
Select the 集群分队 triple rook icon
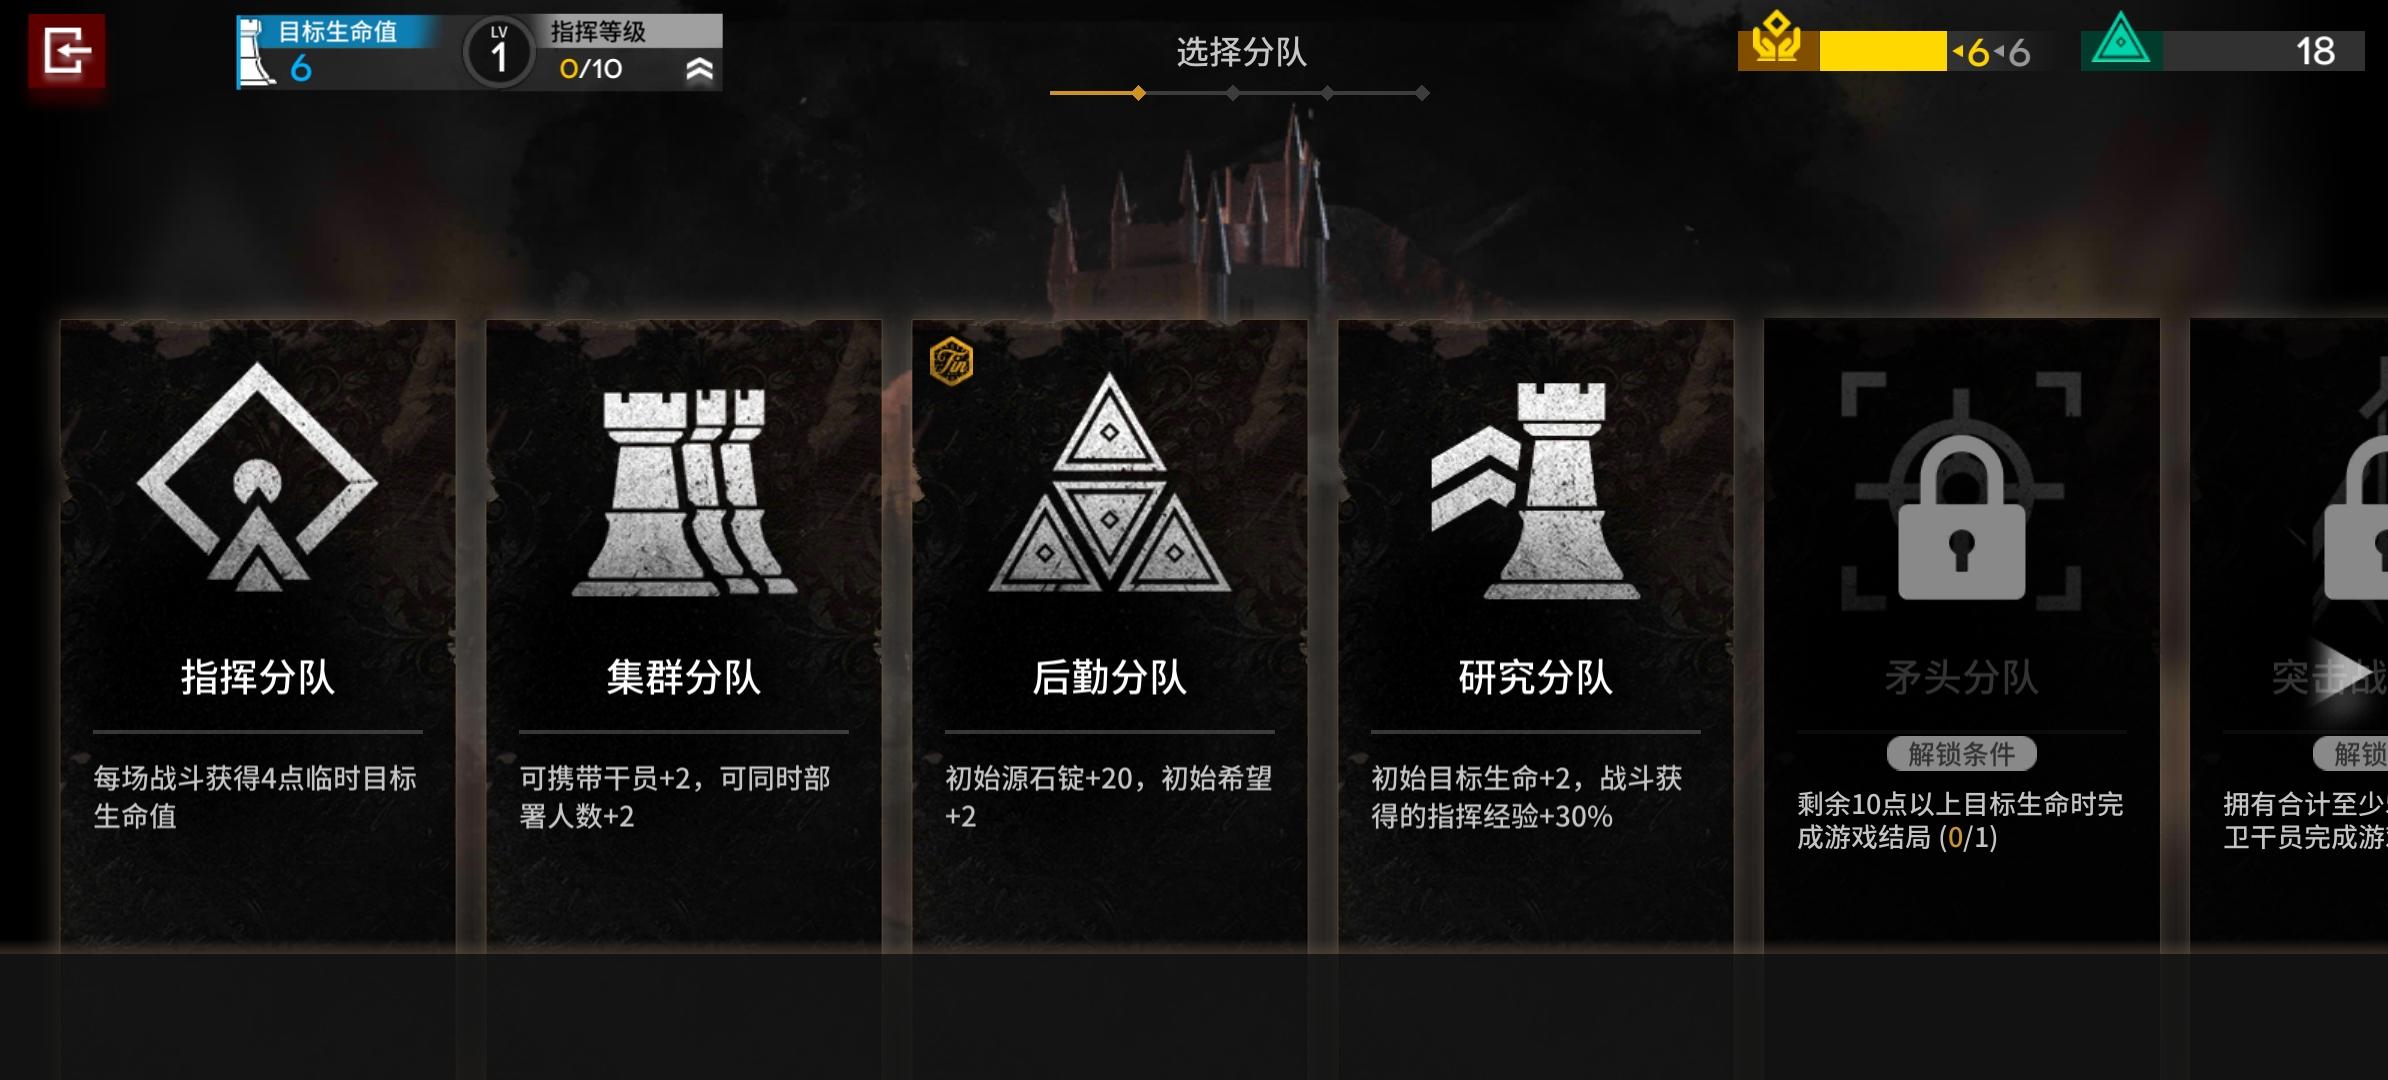click(684, 493)
